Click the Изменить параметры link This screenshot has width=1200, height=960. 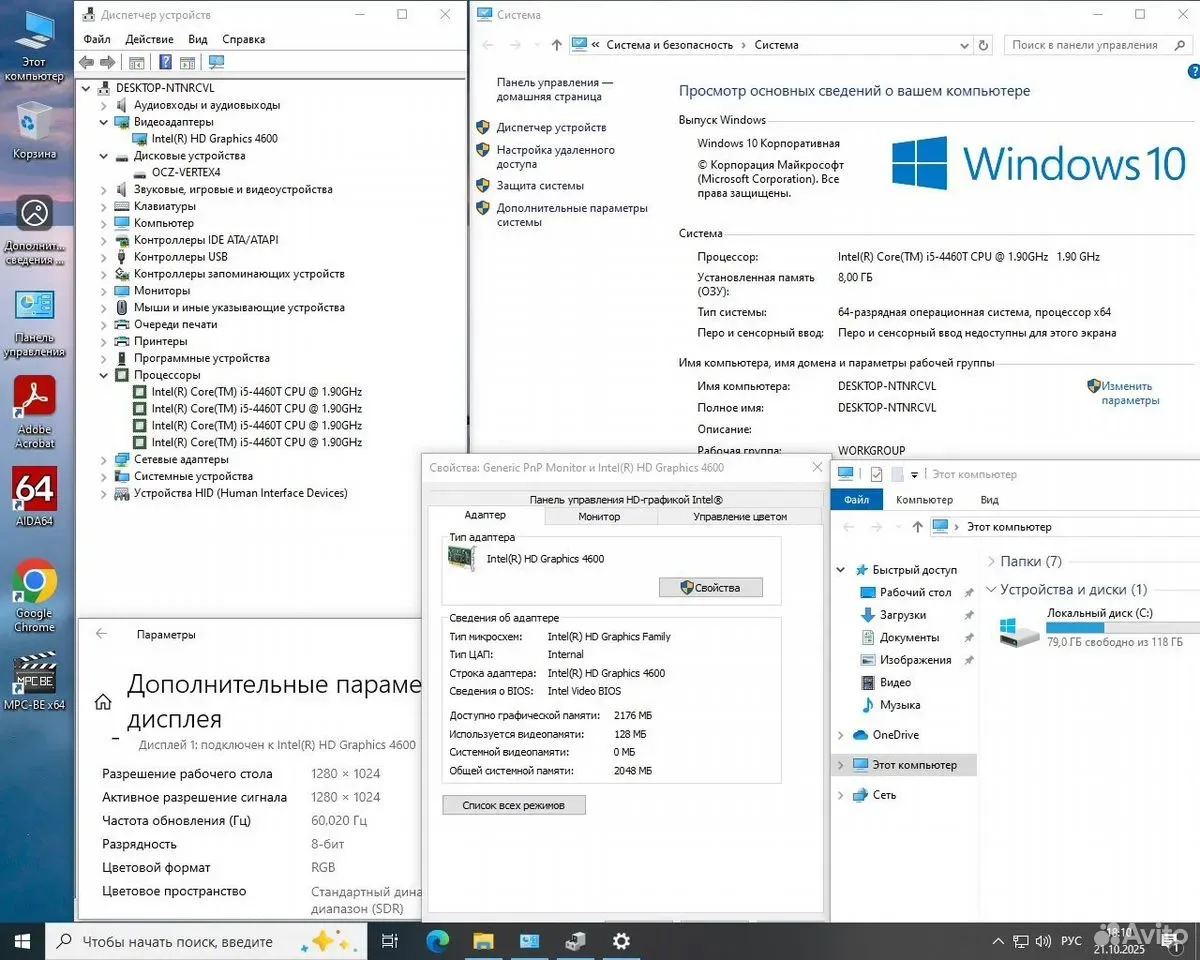[1130, 393]
